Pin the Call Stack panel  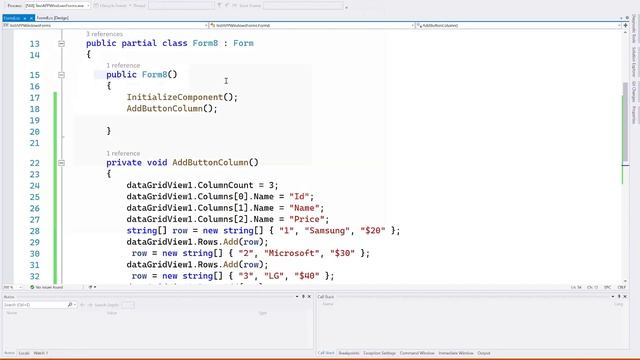(619, 297)
